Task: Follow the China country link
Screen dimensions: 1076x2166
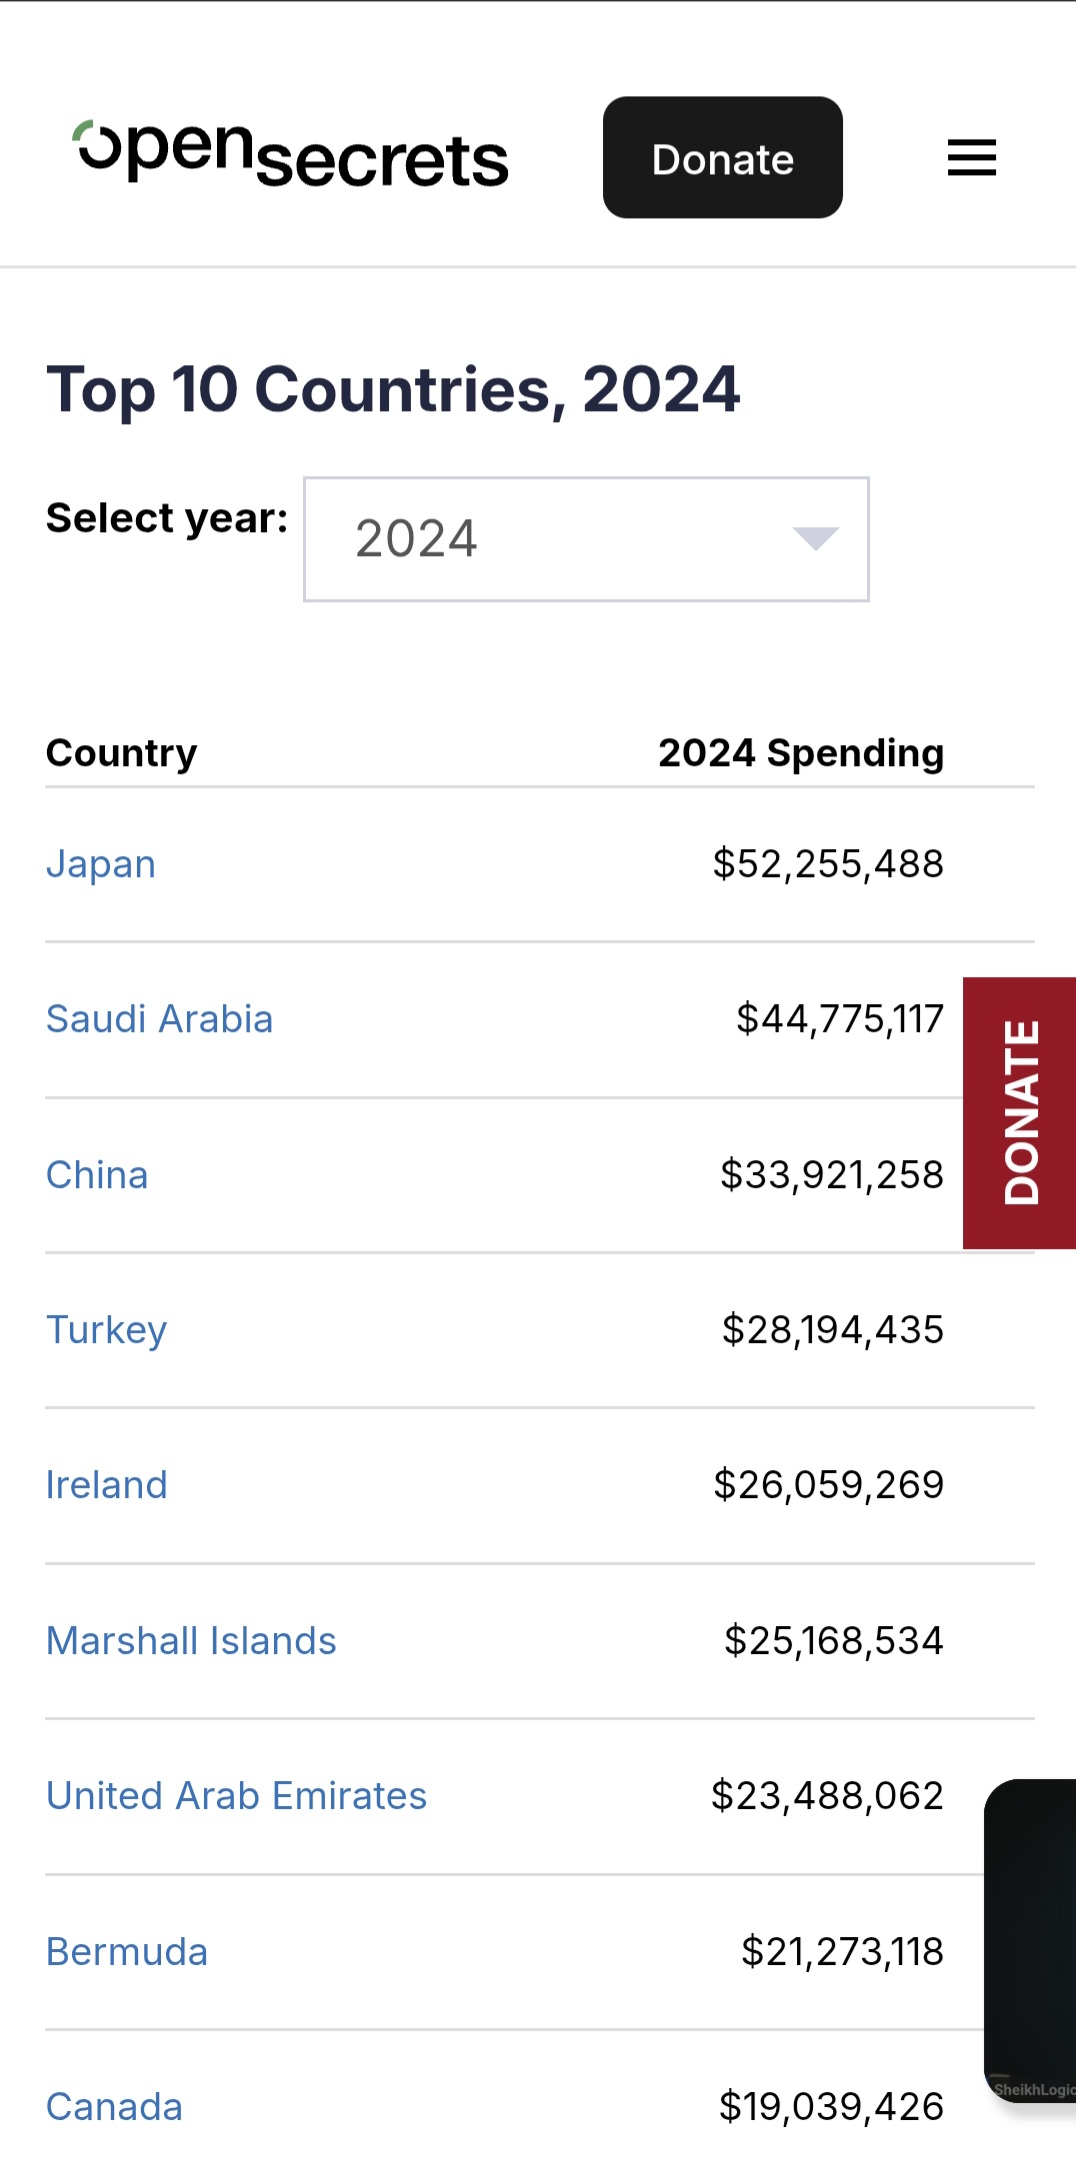Action: click(97, 1175)
